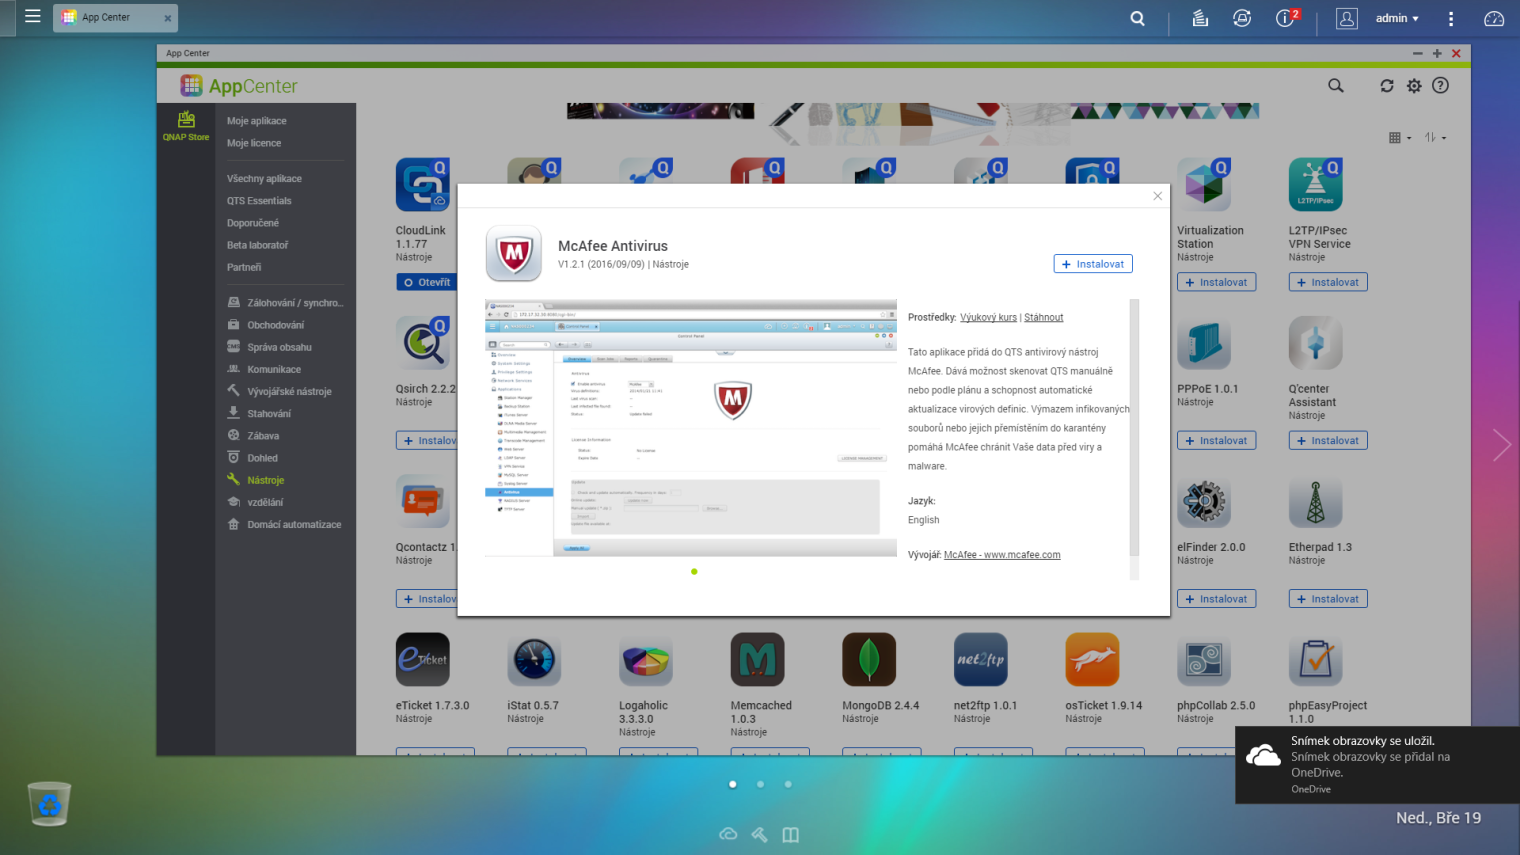Open CloudLink with Otevřít button
Viewport: 1520px width, 855px height.
click(x=427, y=283)
